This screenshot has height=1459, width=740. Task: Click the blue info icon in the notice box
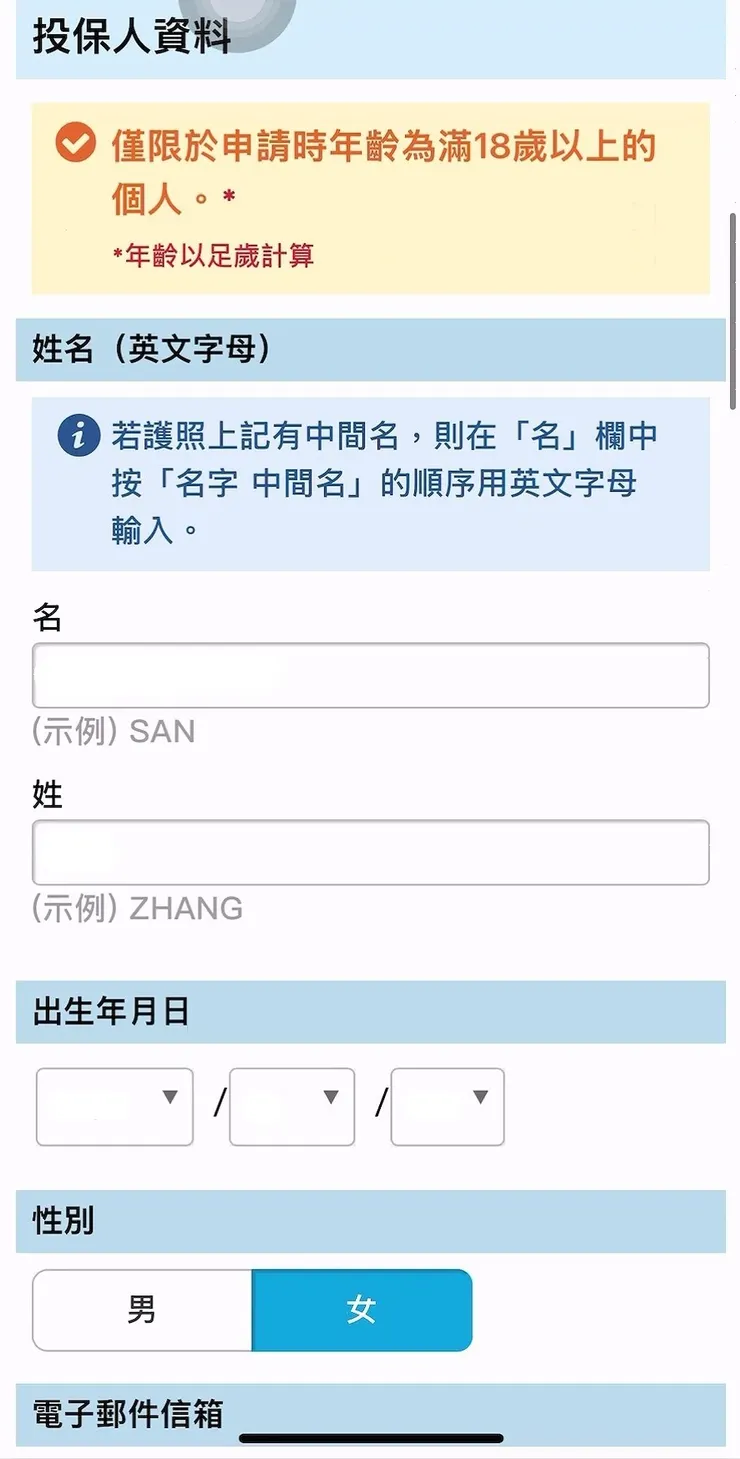point(77,435)
